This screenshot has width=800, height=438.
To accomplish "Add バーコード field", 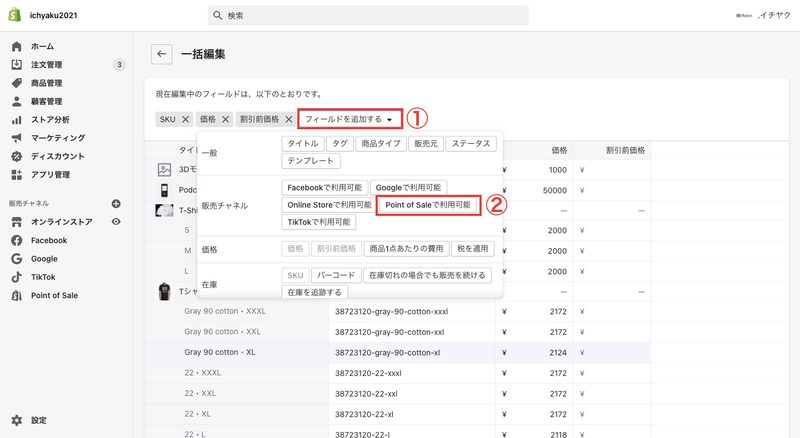I will click(336, 275).
